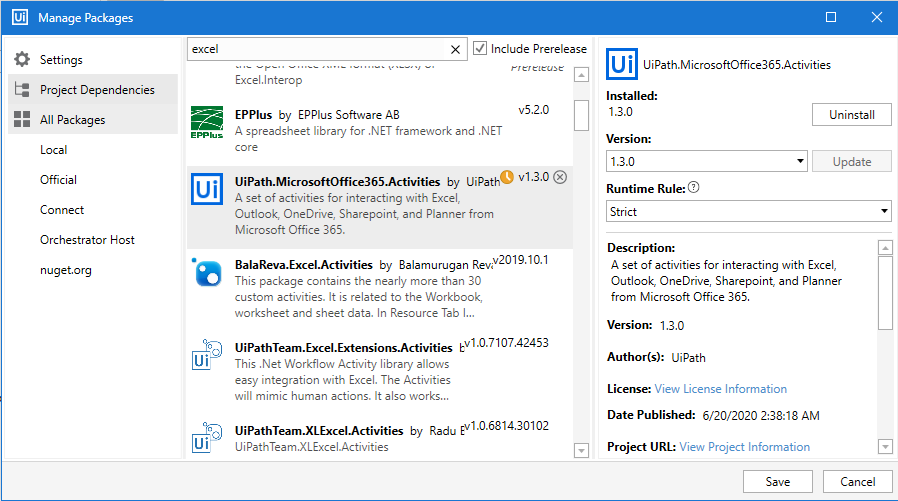Open View License Information link
The image size is (898, 501).
click(x=720, y=389)
